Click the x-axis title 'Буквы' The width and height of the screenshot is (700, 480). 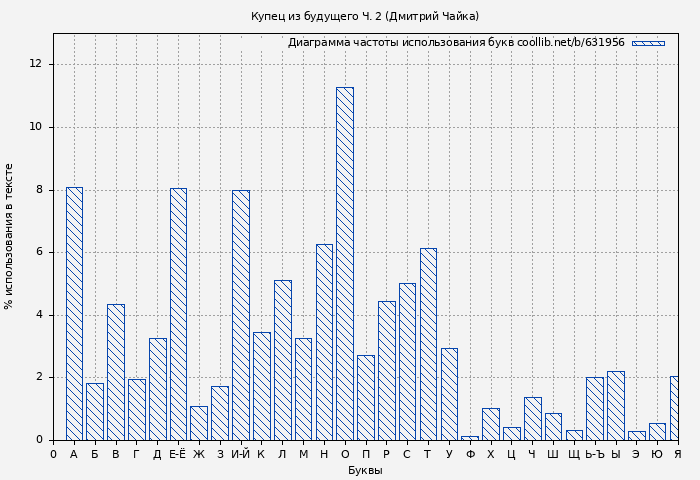pyautogui.click(x=365, y=470)
